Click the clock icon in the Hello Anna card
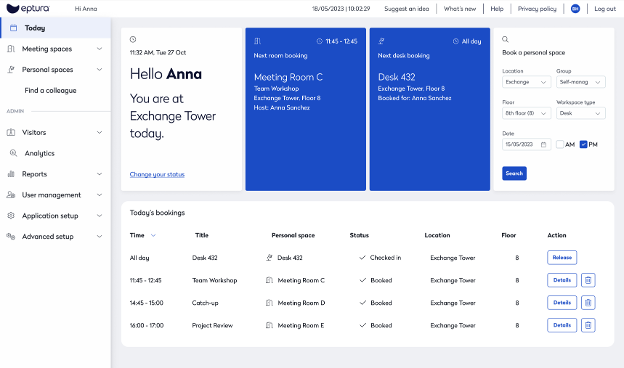The height and width of the screenshot is (368, 624). coord(133,39)
